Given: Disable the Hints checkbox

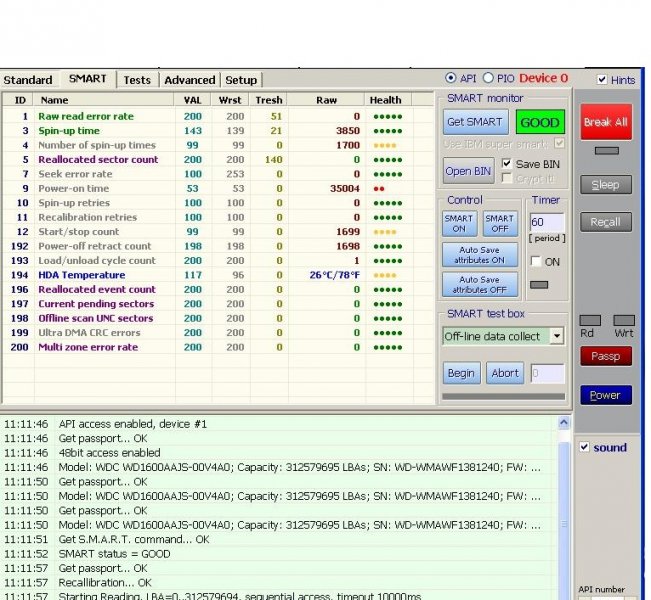Looking at the screenshot, I should click(602, 80).
